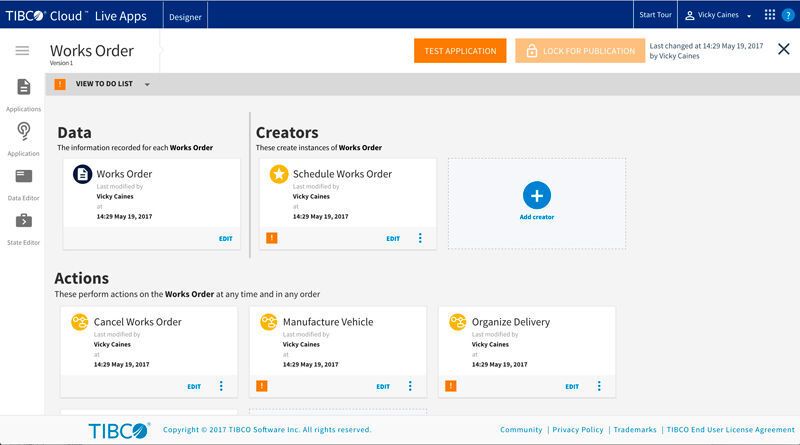This screenshot has width=800, height=445.
Task: Edit the Schedule Works Order creator
Action: click(393, 238)
